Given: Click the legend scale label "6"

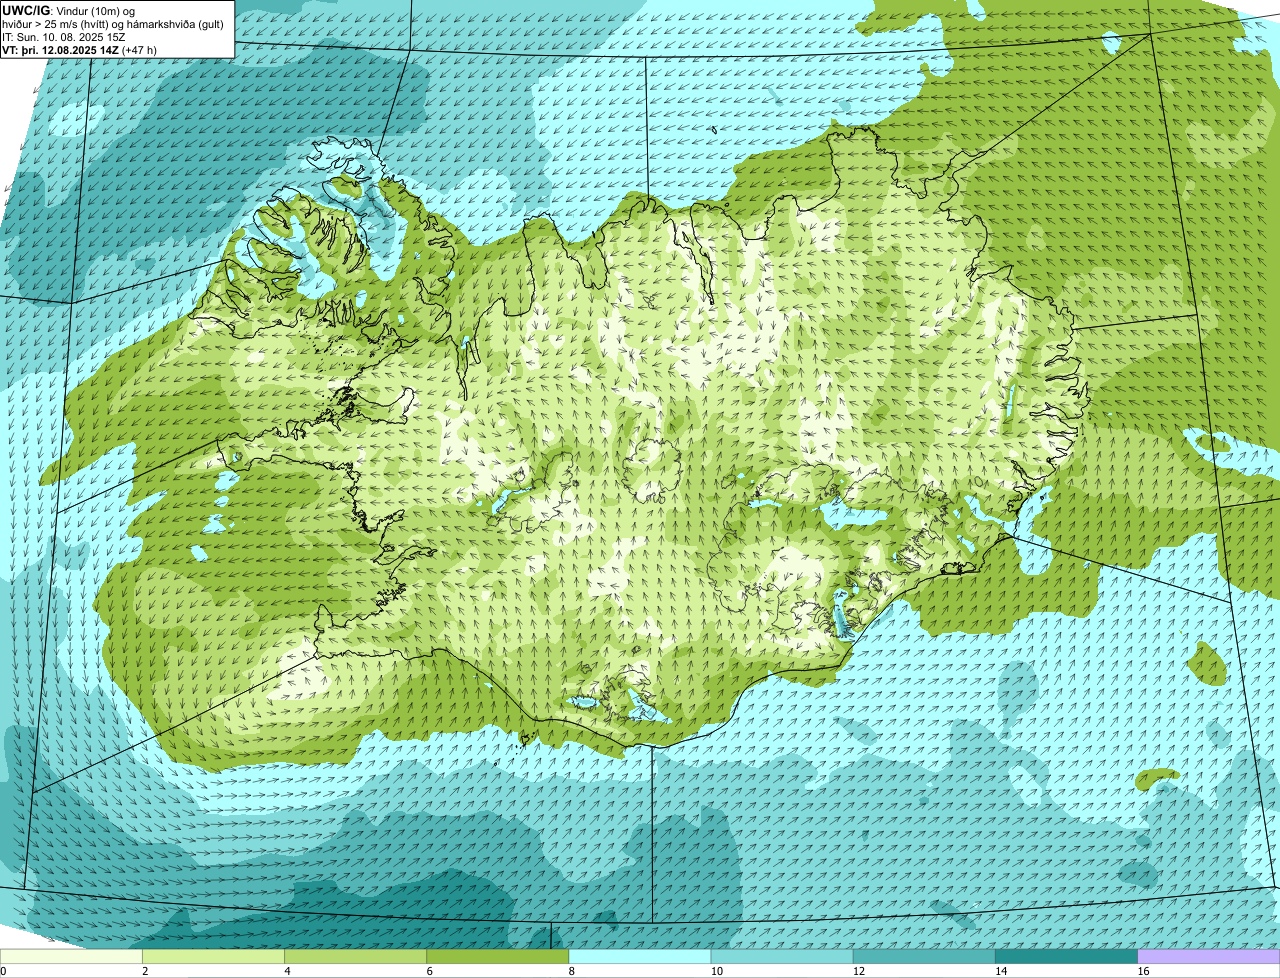Looking at the screenshot, I should pyautogui.click(x=430, y=971).
